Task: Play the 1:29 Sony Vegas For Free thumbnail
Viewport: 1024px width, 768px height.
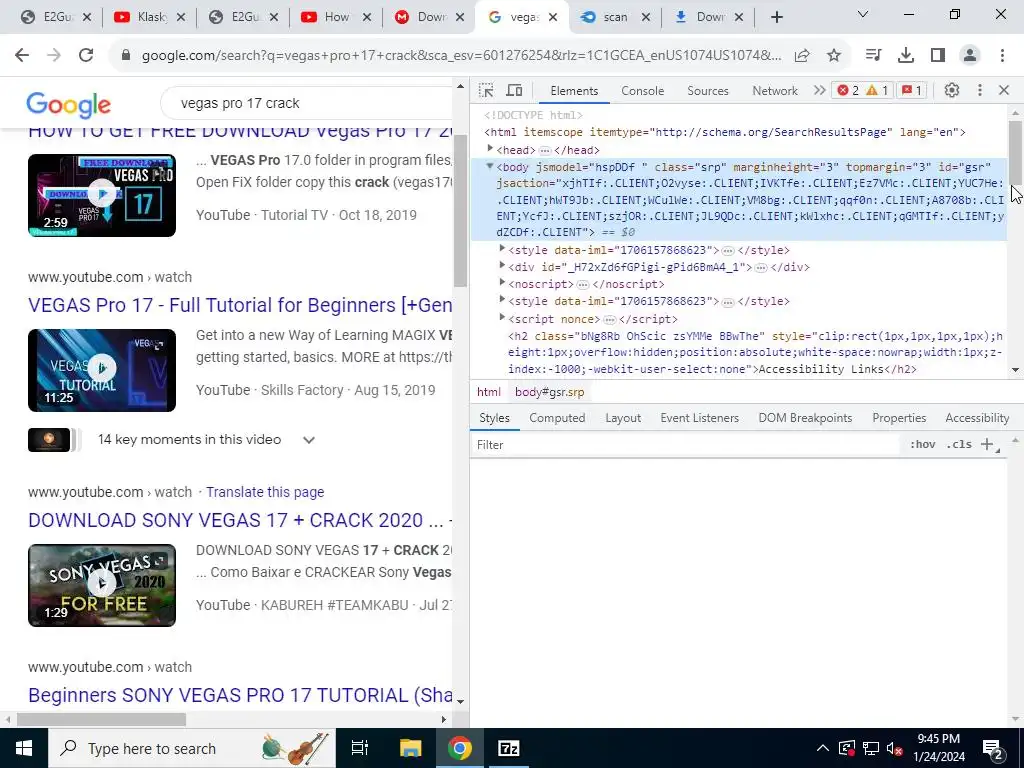Action: 102,585
